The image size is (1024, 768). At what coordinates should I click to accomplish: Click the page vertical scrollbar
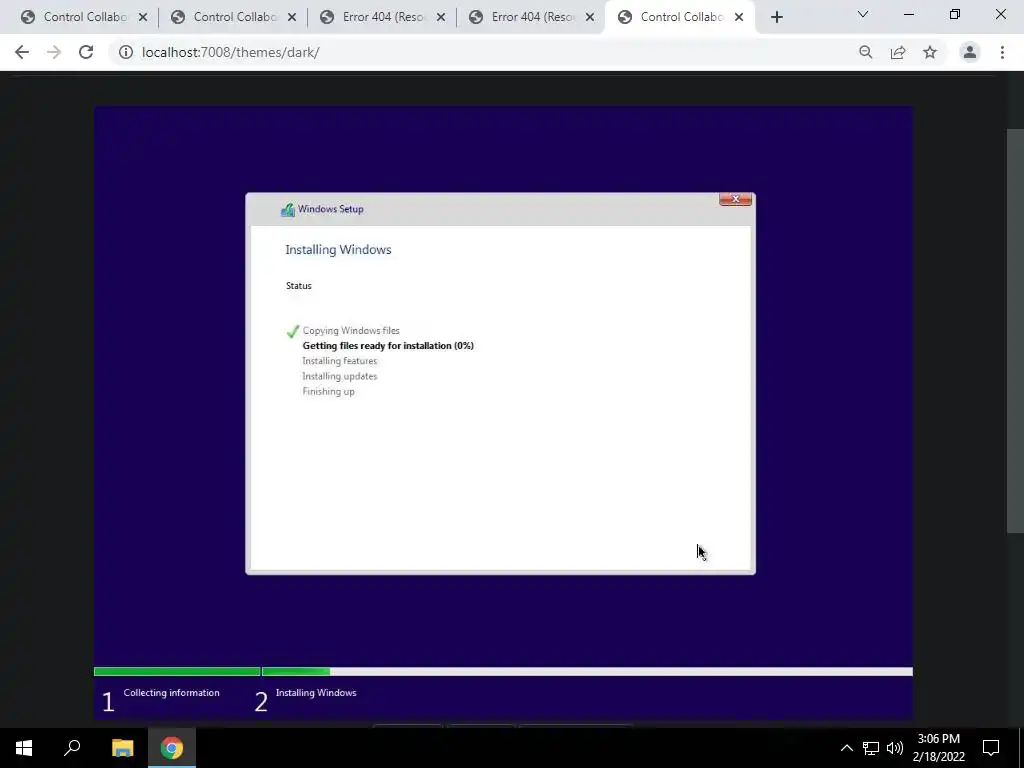pos(1015,330)
